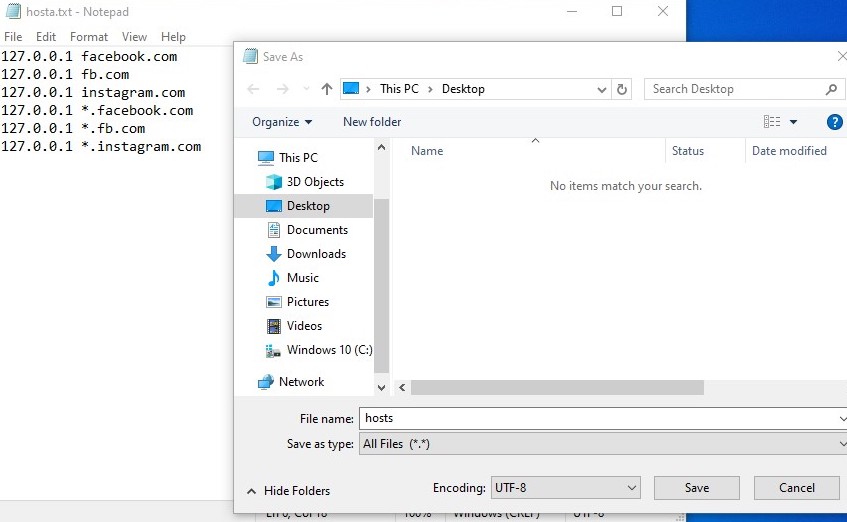Open the Organize dropdown menu

(x=282, y=122)
